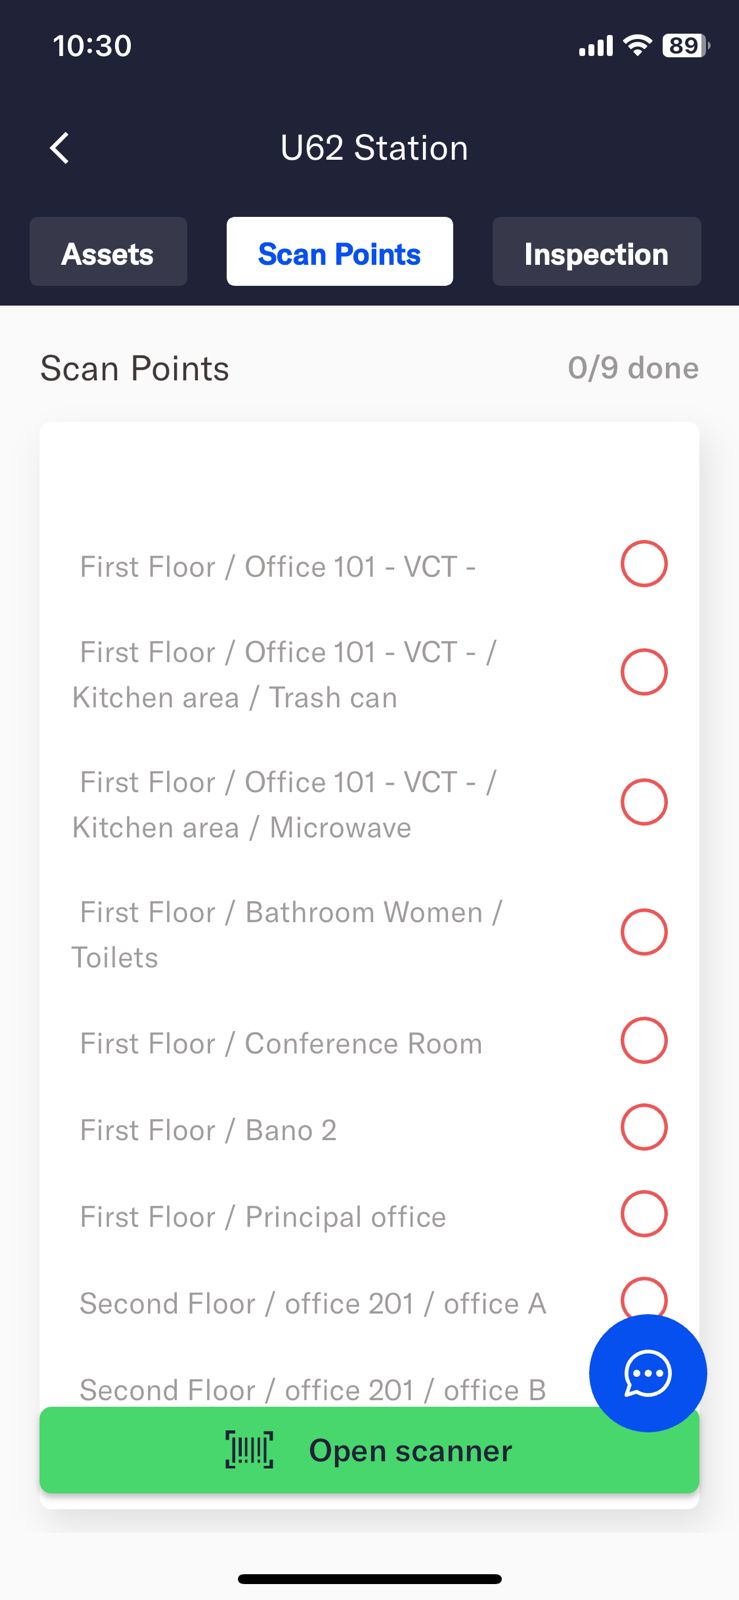Image resolution: width=739 pixels, height=1600 pixels.
Task: Toggle the Principal office circle
Action: click(643, 1214)
